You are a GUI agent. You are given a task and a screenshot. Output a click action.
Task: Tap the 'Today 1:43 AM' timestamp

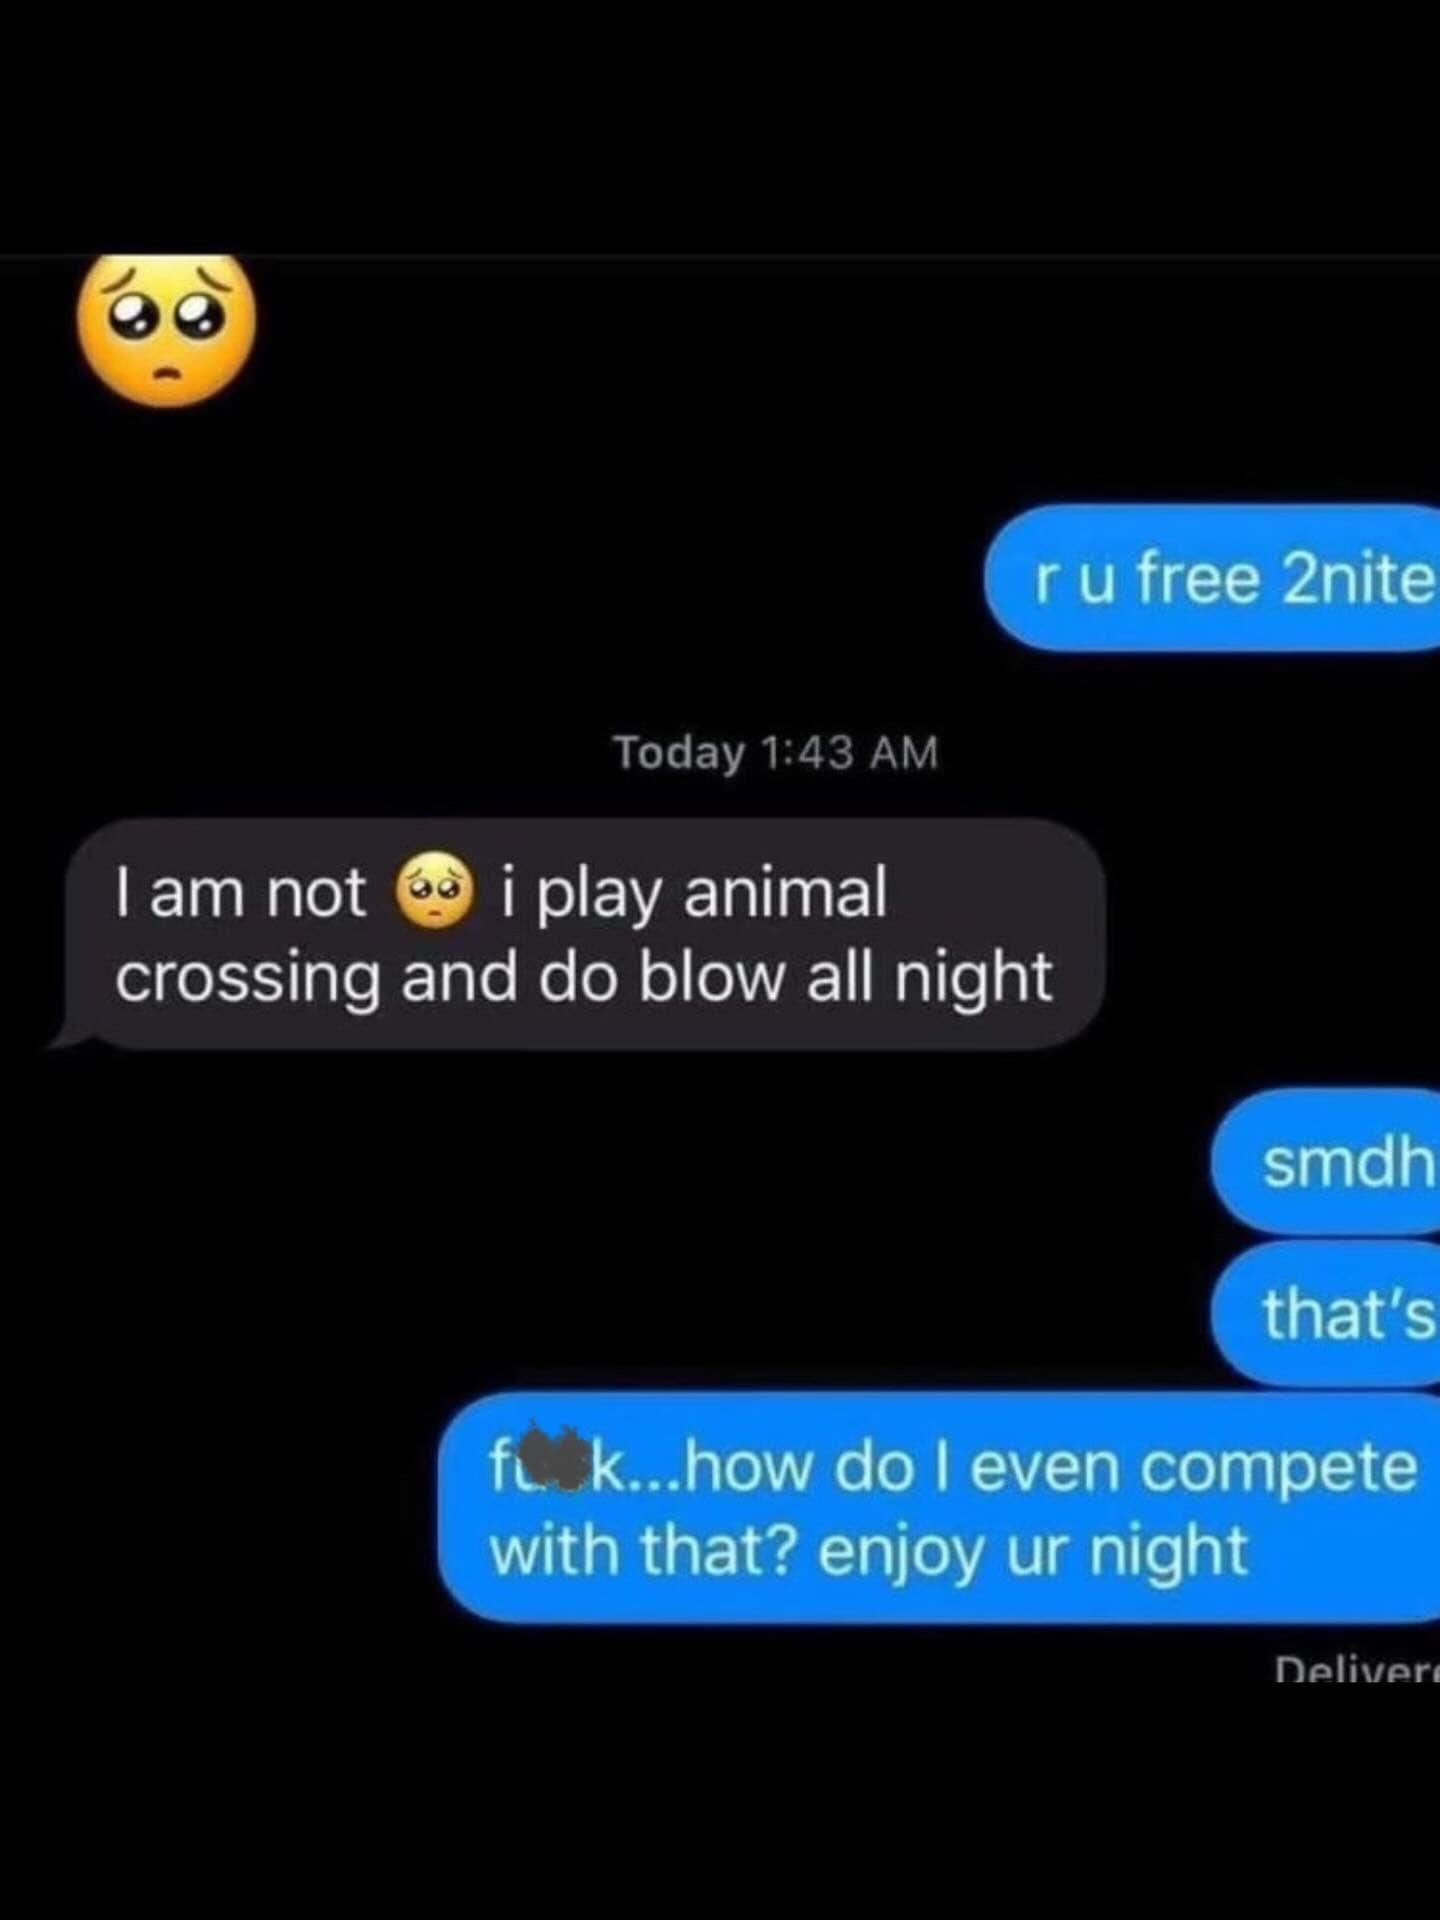click(x=777, y=752)
